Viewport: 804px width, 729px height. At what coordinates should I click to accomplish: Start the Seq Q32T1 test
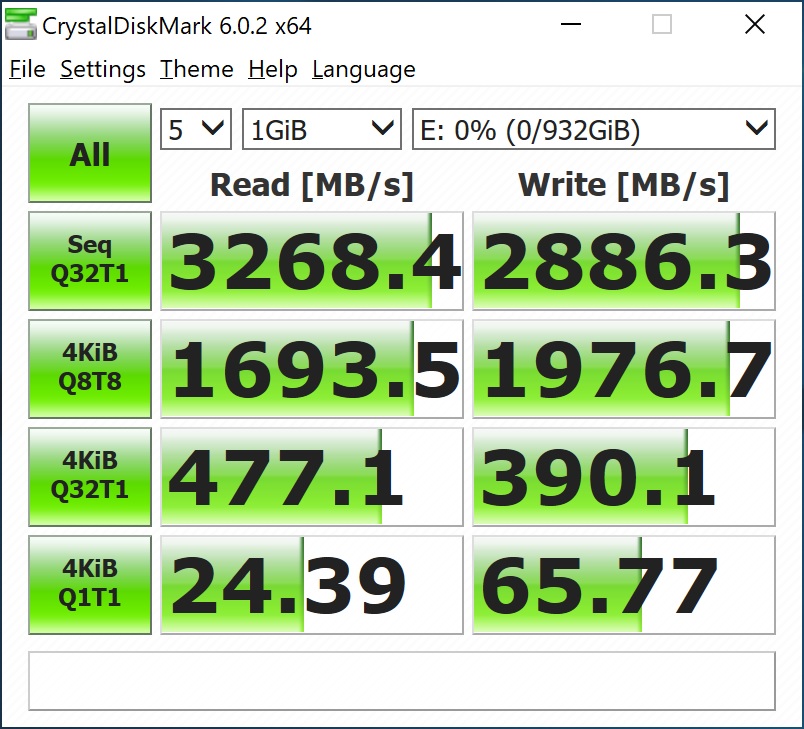pos(90,260)
